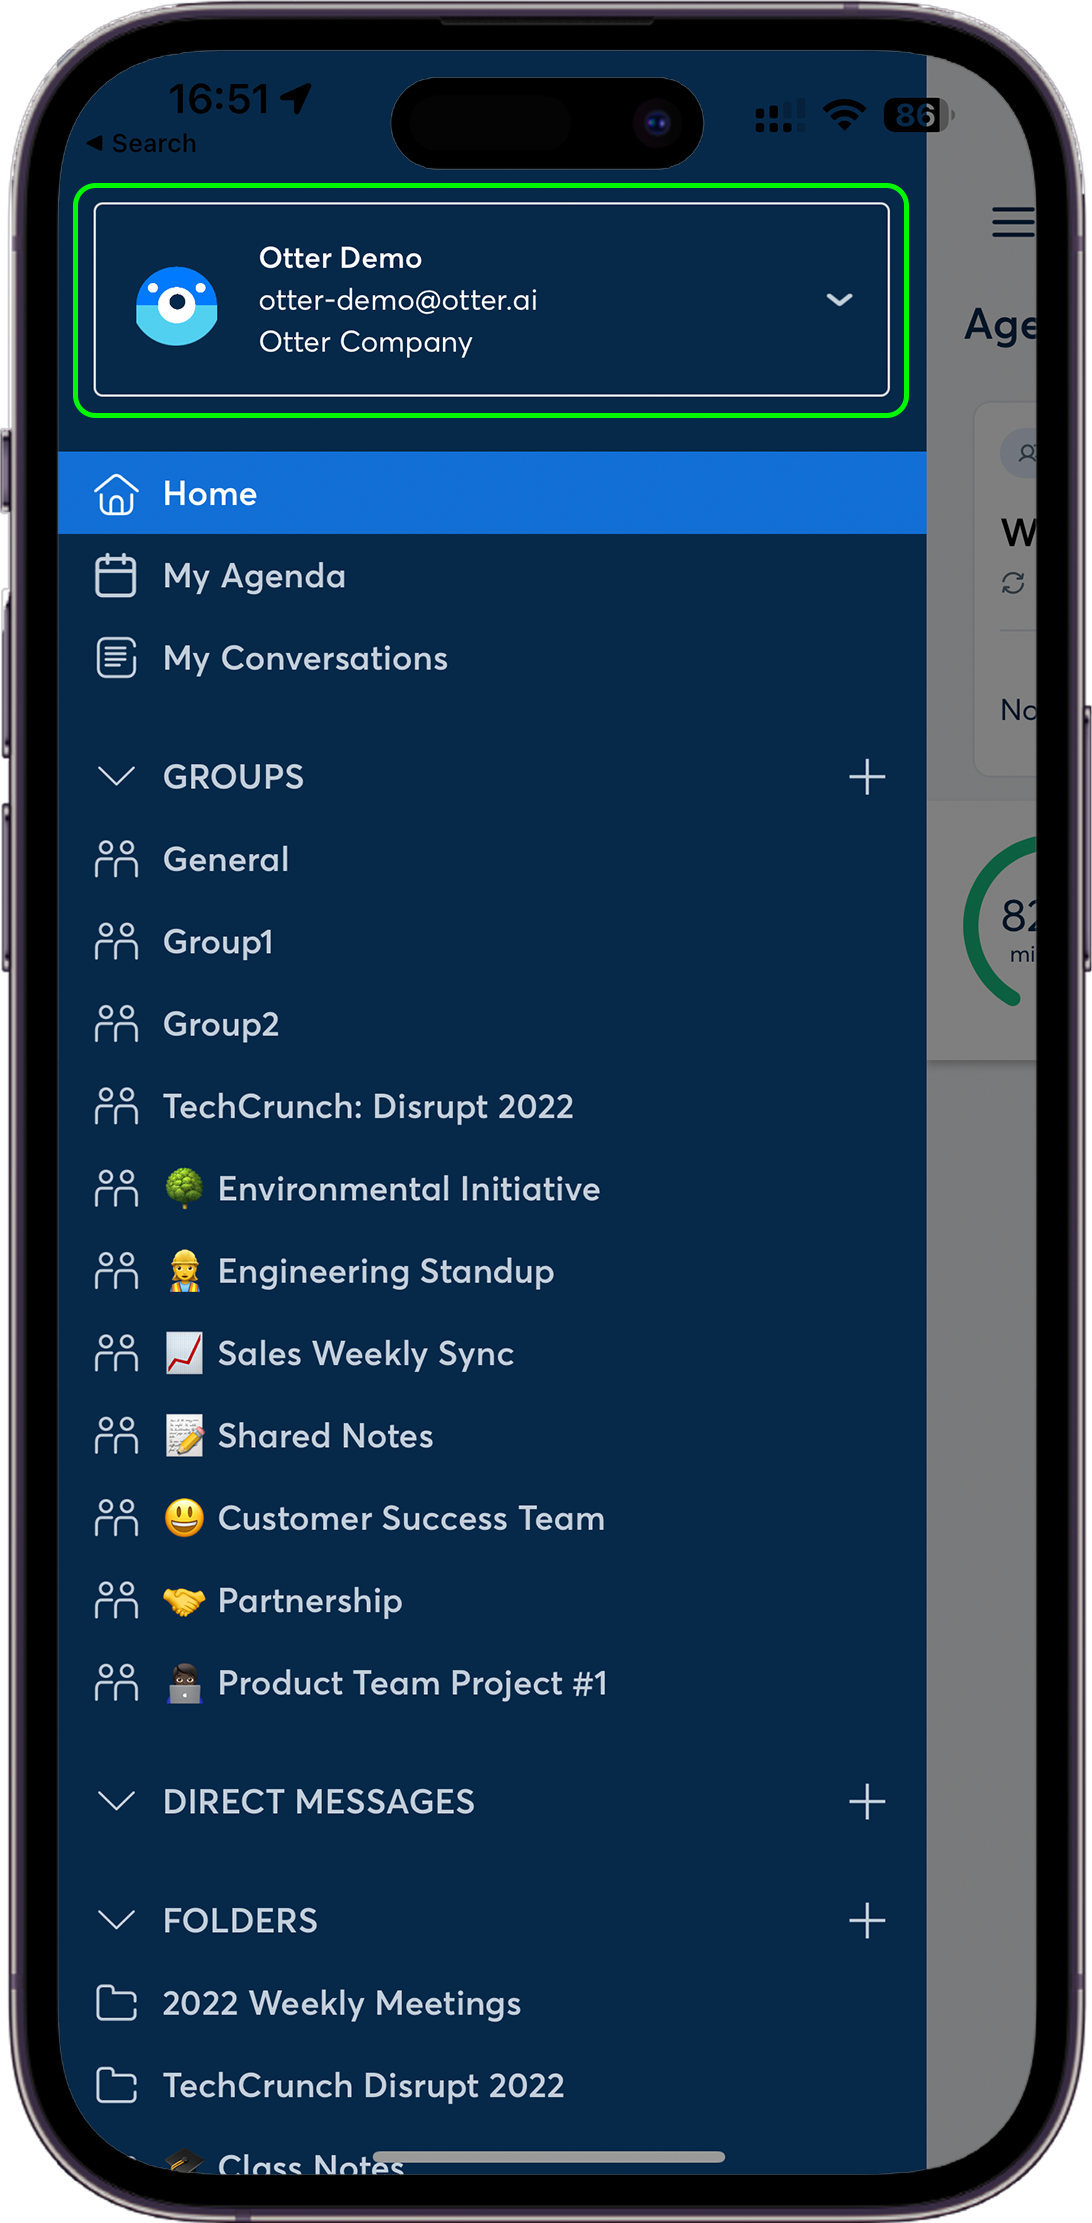Click people icon beside General
Screen dimensions: 1092x2223
coord(116,859)
